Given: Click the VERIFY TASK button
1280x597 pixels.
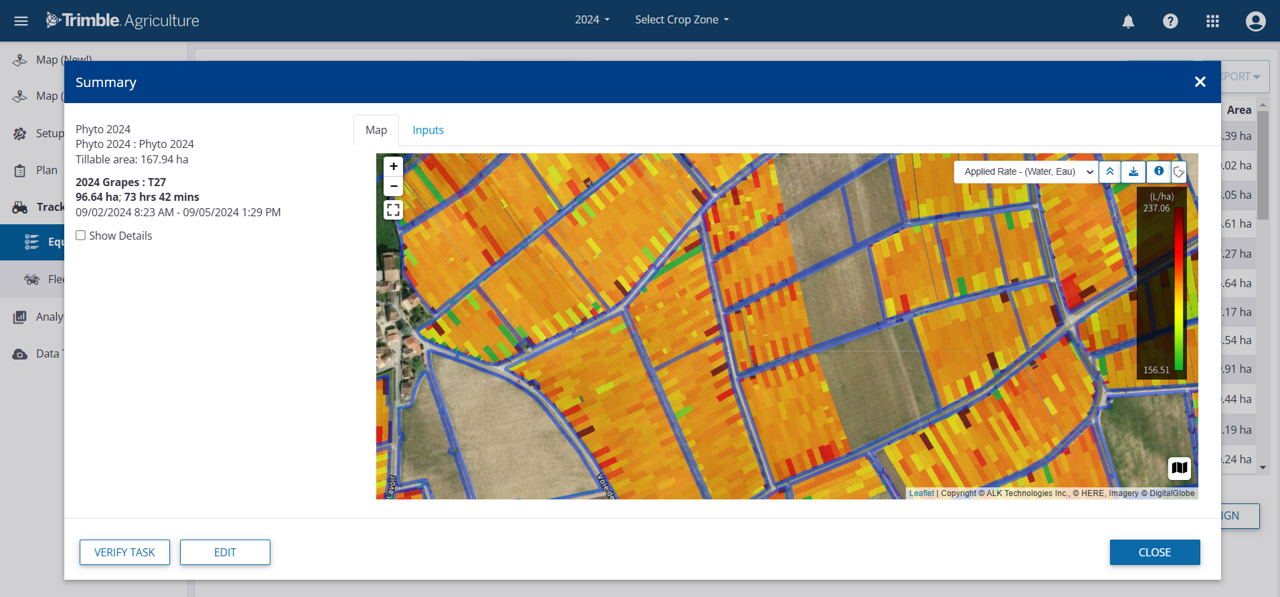Looking at the screenshot, I should point(124,551).
